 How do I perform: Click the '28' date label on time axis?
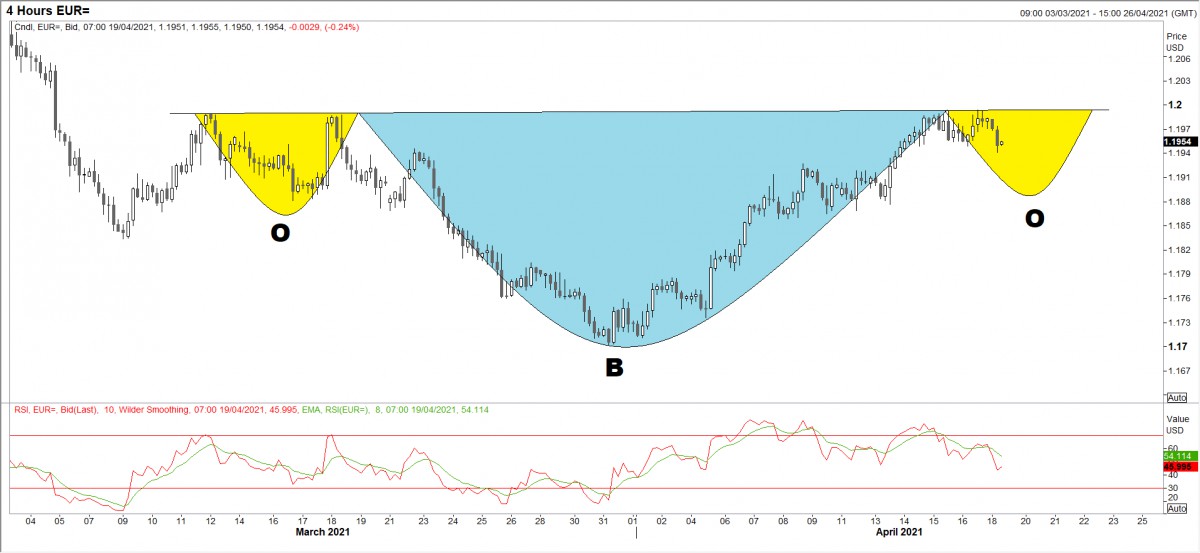pyautogui.click(x=540, y=521)
